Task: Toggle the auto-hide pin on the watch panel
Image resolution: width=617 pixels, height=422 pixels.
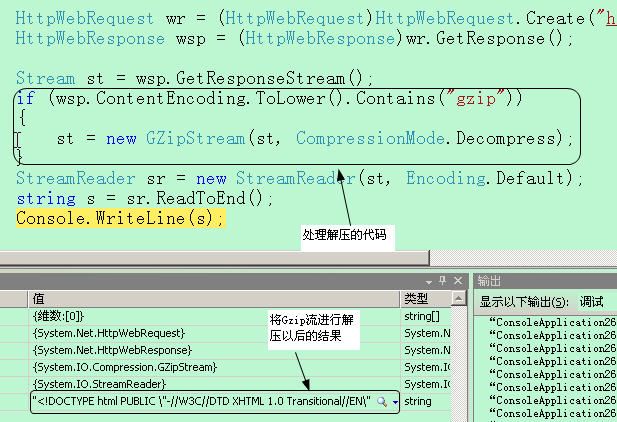Action: 443,281
